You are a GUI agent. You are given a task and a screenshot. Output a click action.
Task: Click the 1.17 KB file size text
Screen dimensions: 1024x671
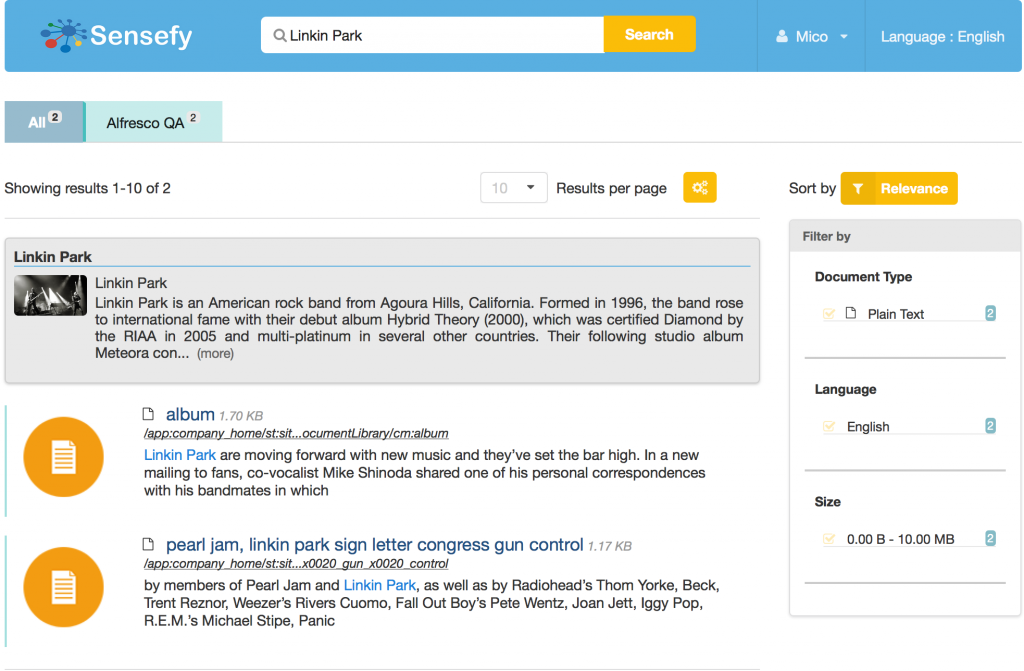pyautogui.click(x=610, y=546)
